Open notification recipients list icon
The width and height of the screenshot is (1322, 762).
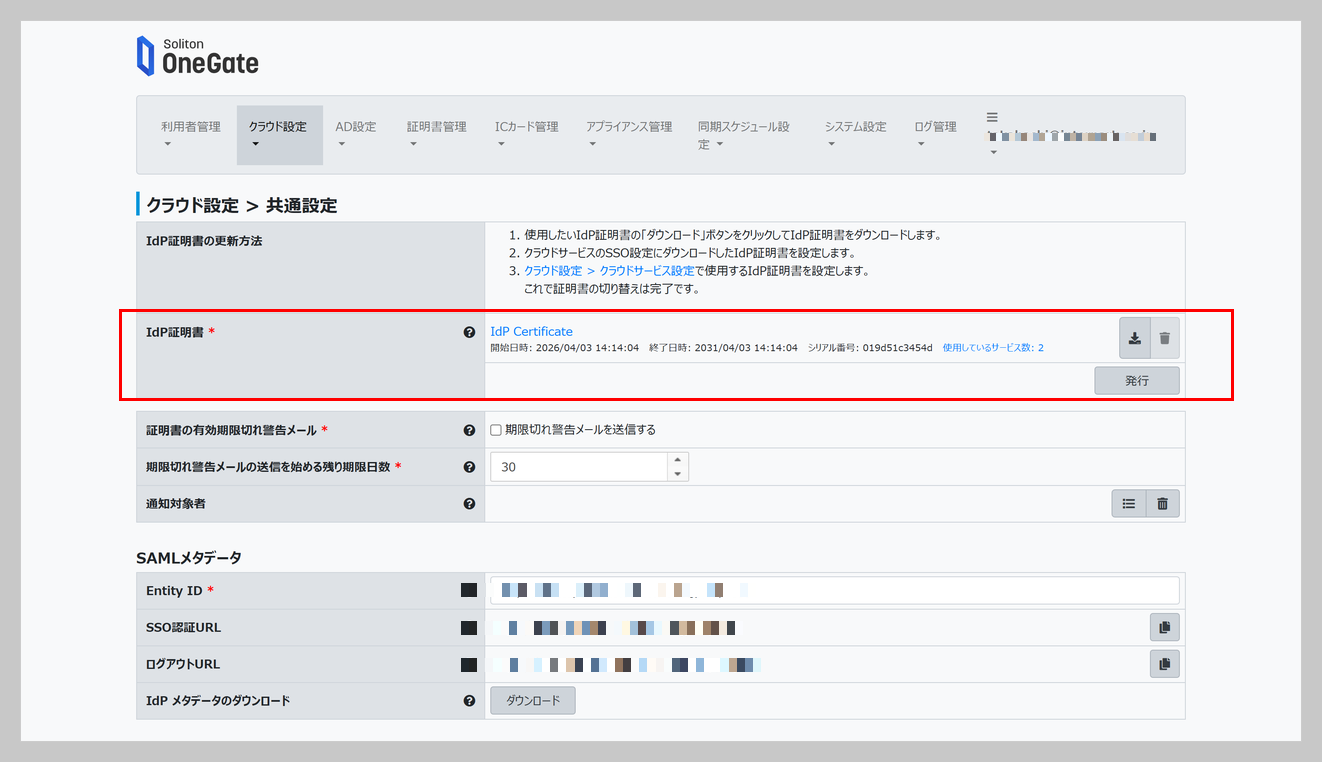tap(1129, 504)
